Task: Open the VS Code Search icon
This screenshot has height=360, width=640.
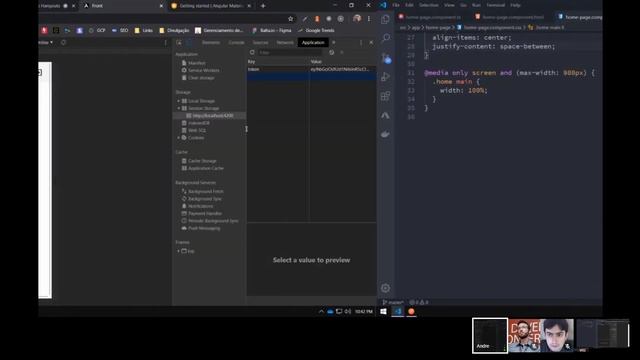Action: click(385, 38)
